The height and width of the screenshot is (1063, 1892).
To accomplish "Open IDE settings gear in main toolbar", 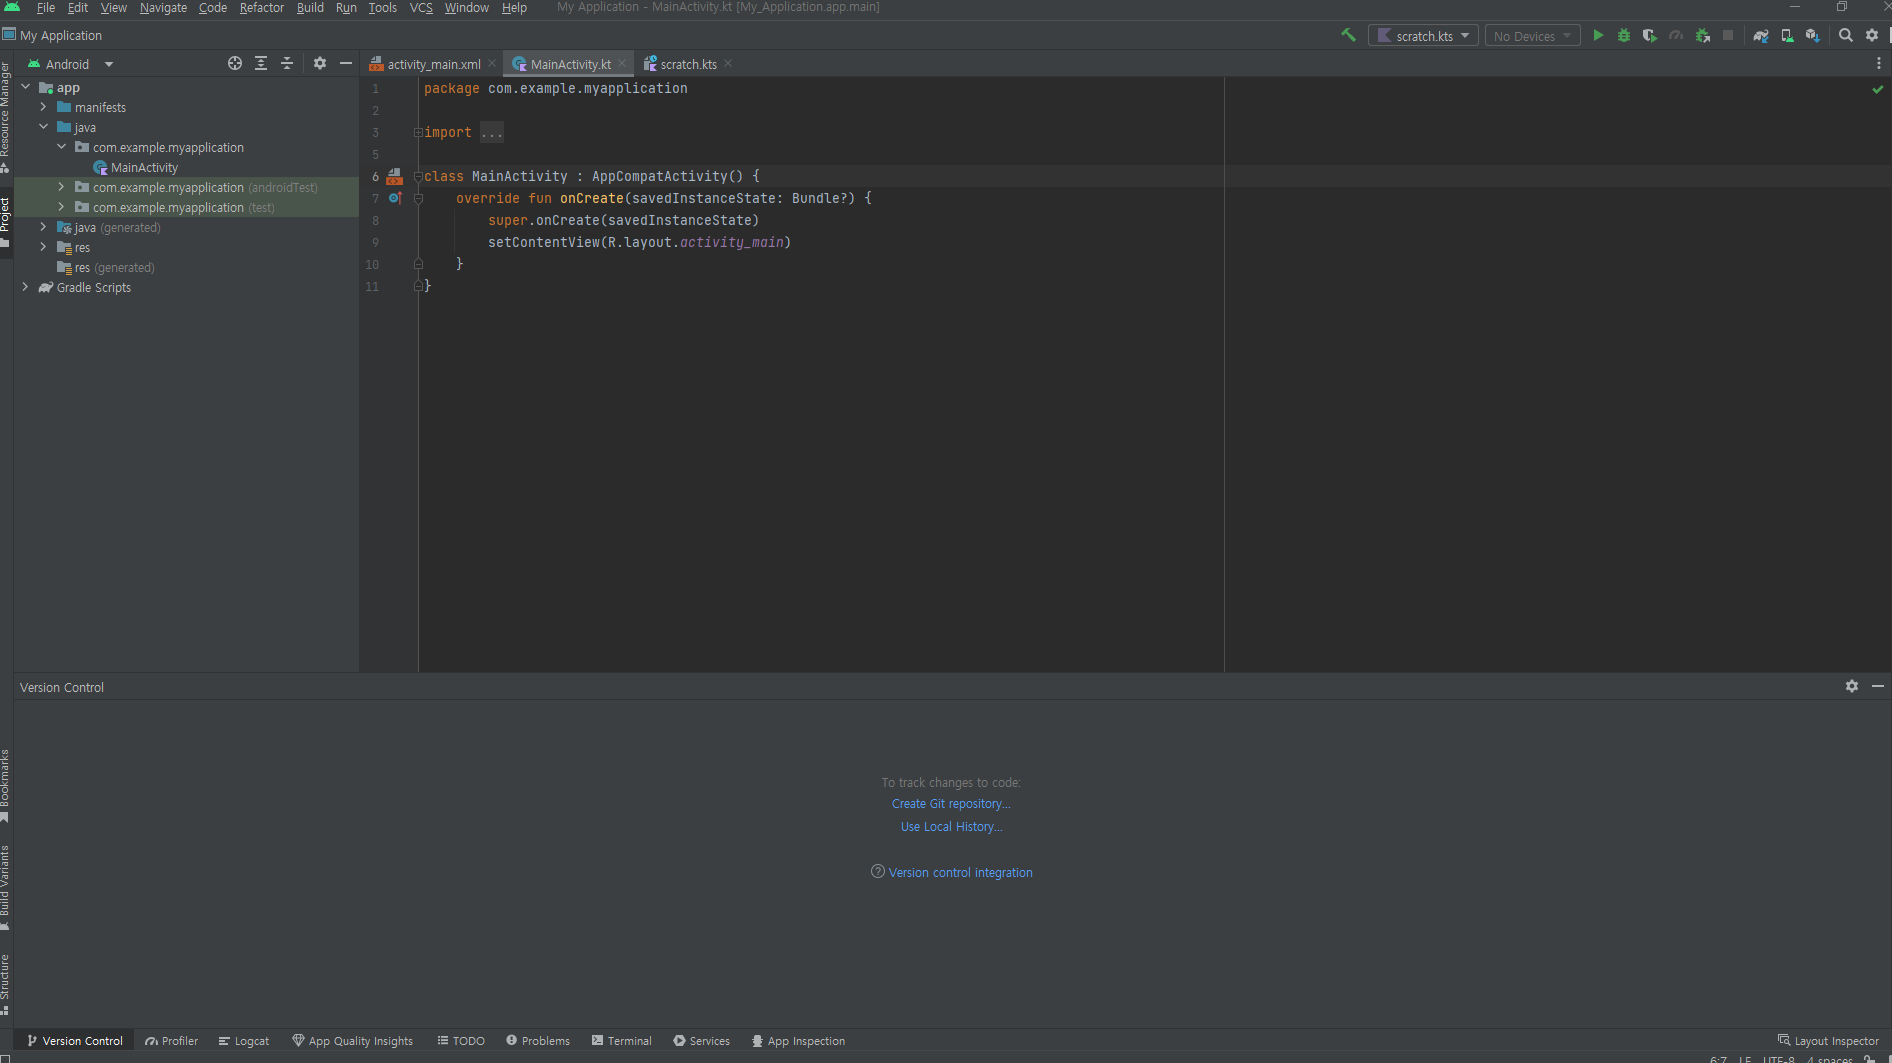I will [x=1872, y=35].
